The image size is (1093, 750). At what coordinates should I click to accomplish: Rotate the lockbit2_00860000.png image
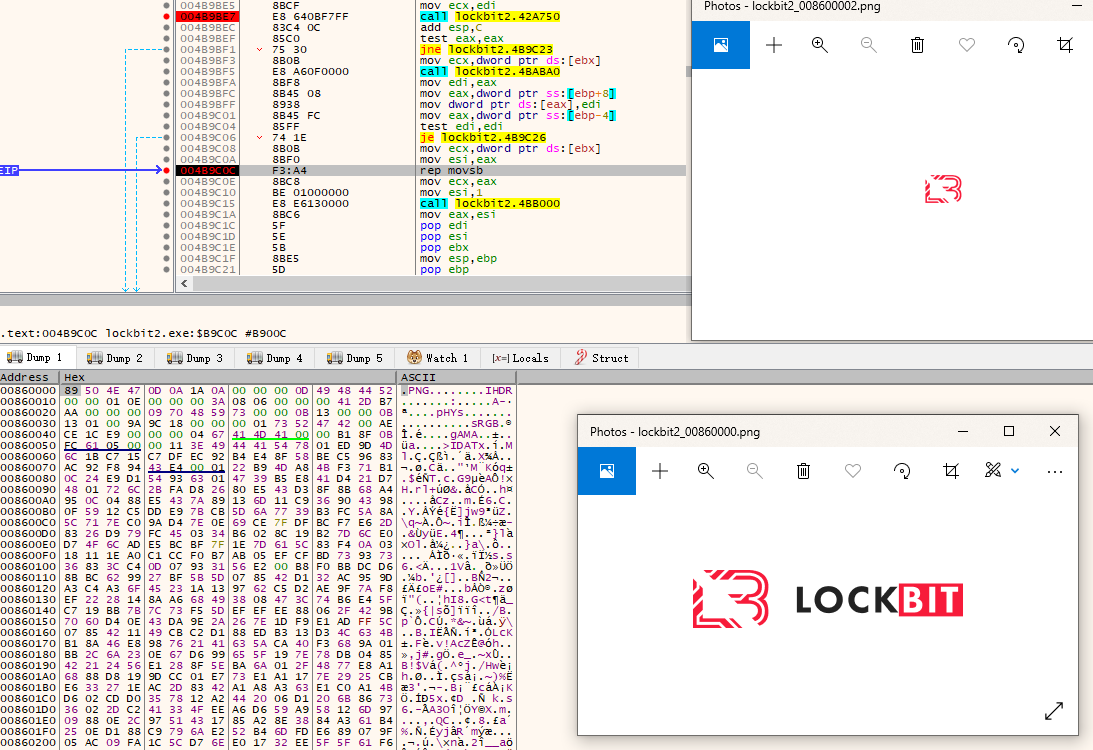point(902,471)
